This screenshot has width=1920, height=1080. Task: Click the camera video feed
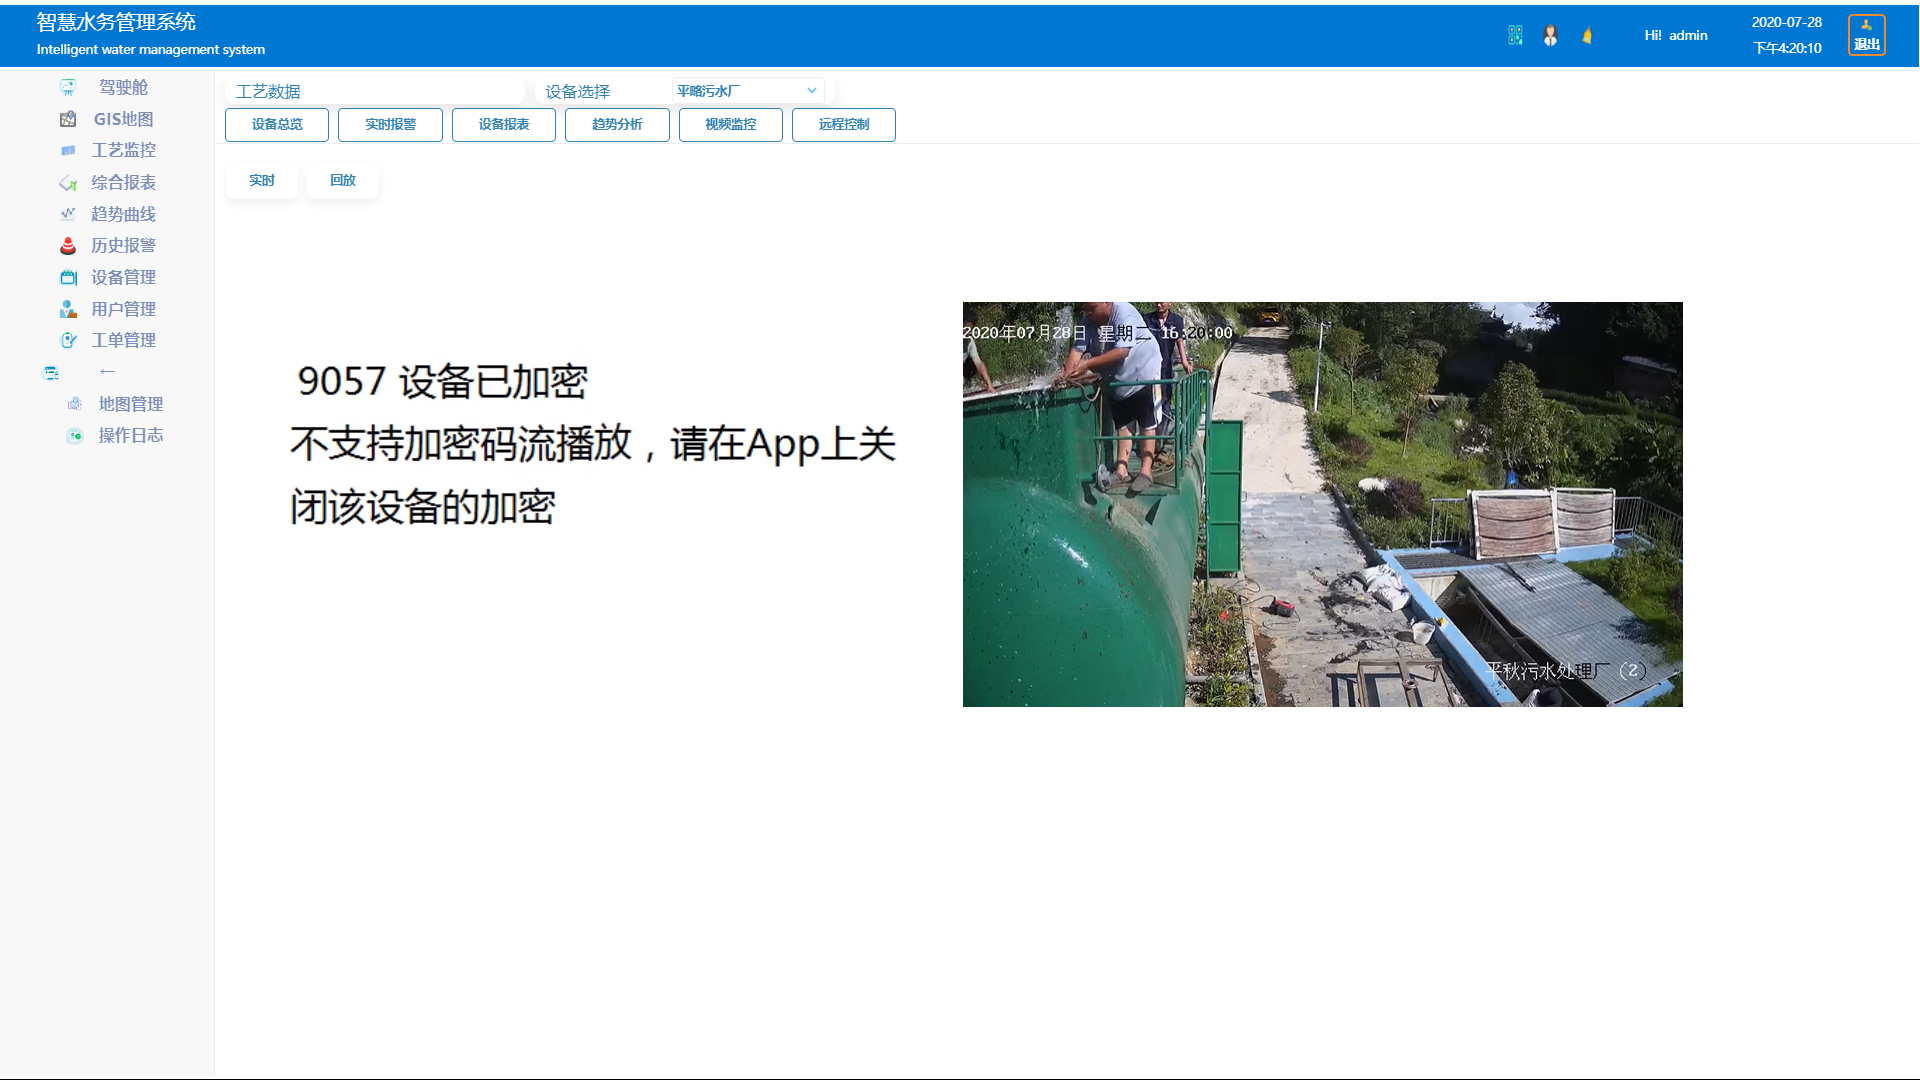pyautogui.click(x=1322, y=504)
